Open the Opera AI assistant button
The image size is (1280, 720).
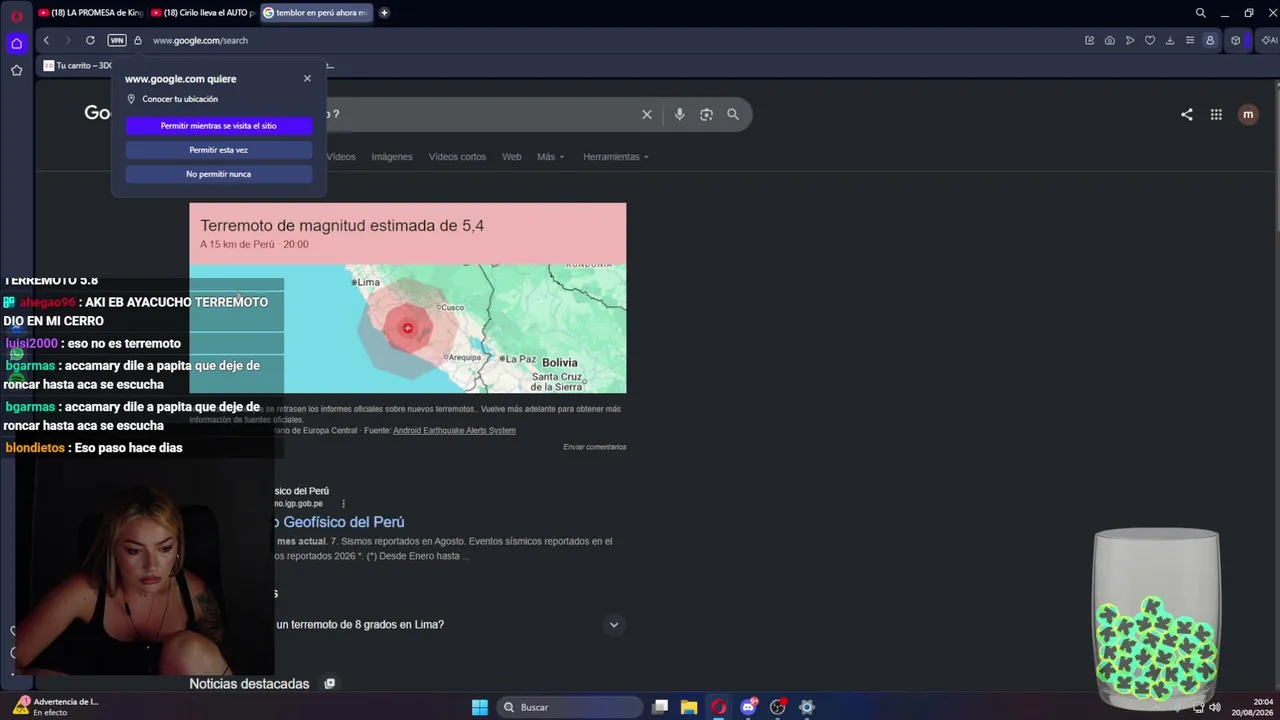pyautogui.click(x=1268, y=40)
